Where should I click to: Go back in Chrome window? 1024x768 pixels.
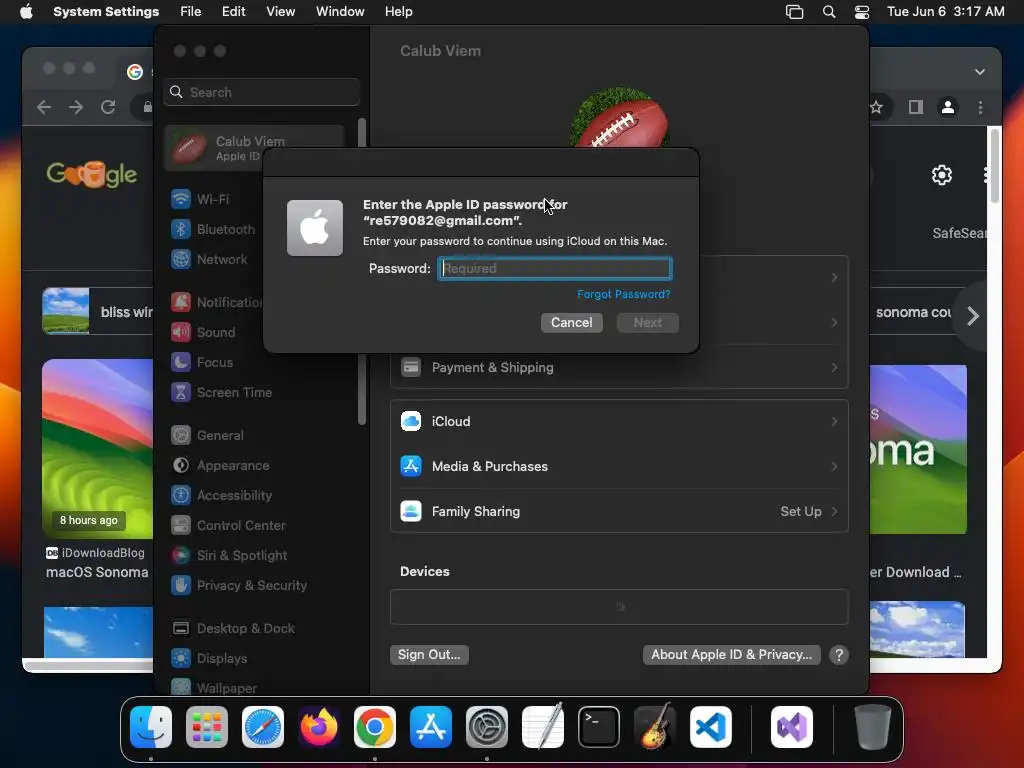(x=44, y=107)
